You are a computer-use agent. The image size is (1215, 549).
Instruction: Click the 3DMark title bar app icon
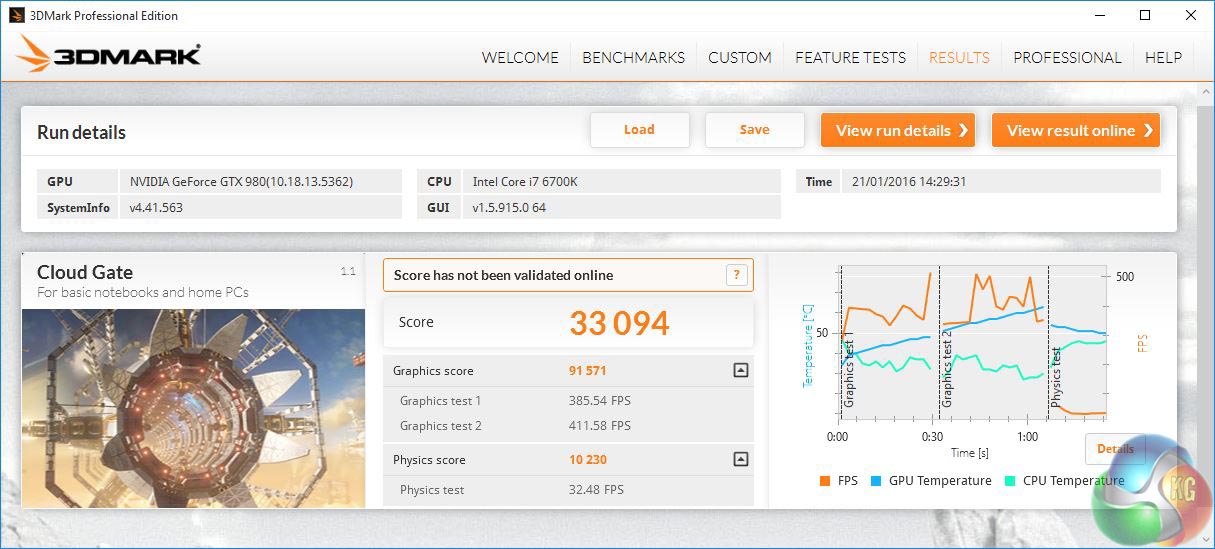pyautogui.click(x=16, y=15)
